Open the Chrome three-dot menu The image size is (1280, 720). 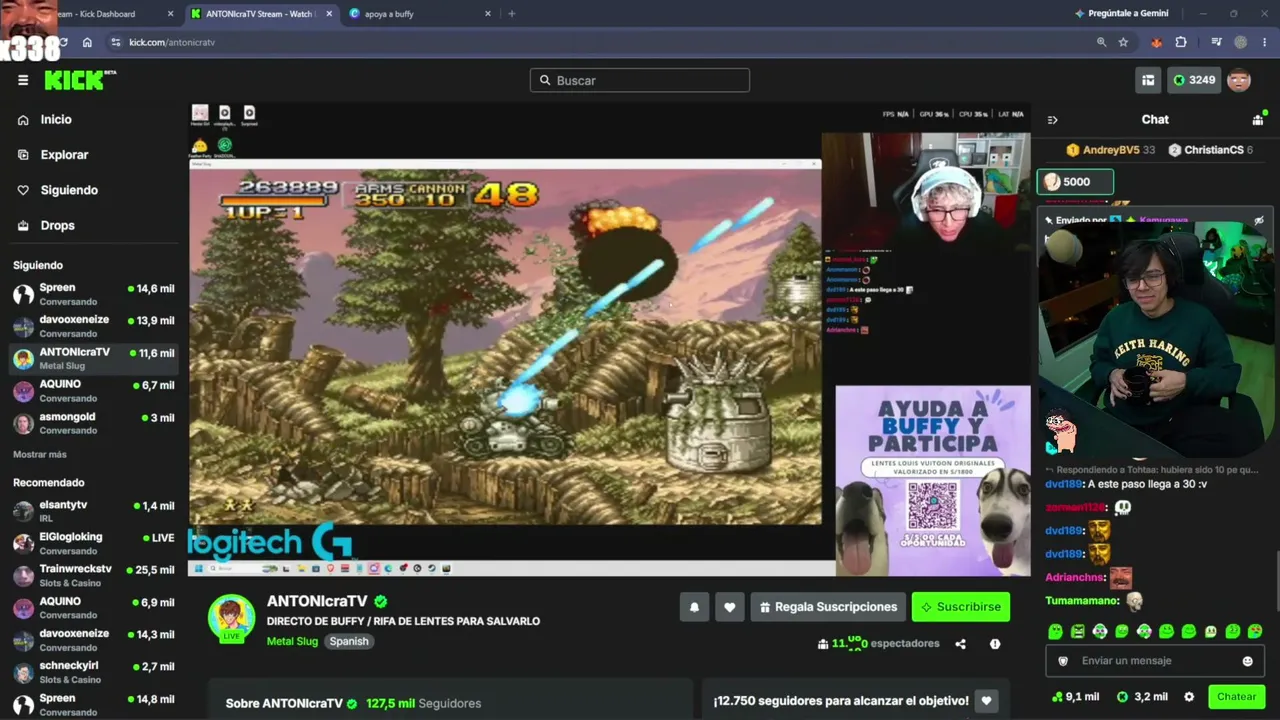[1265, 42]
